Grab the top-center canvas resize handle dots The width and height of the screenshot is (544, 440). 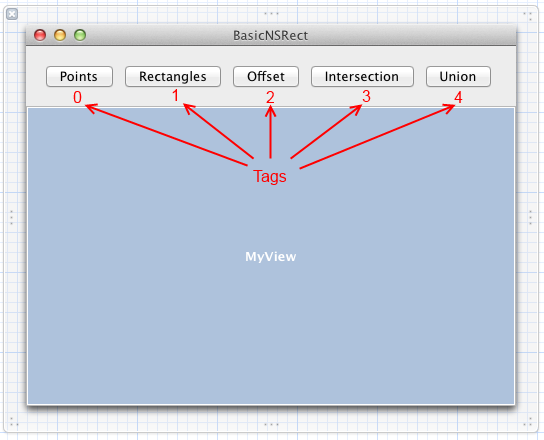tap(271, 14)
